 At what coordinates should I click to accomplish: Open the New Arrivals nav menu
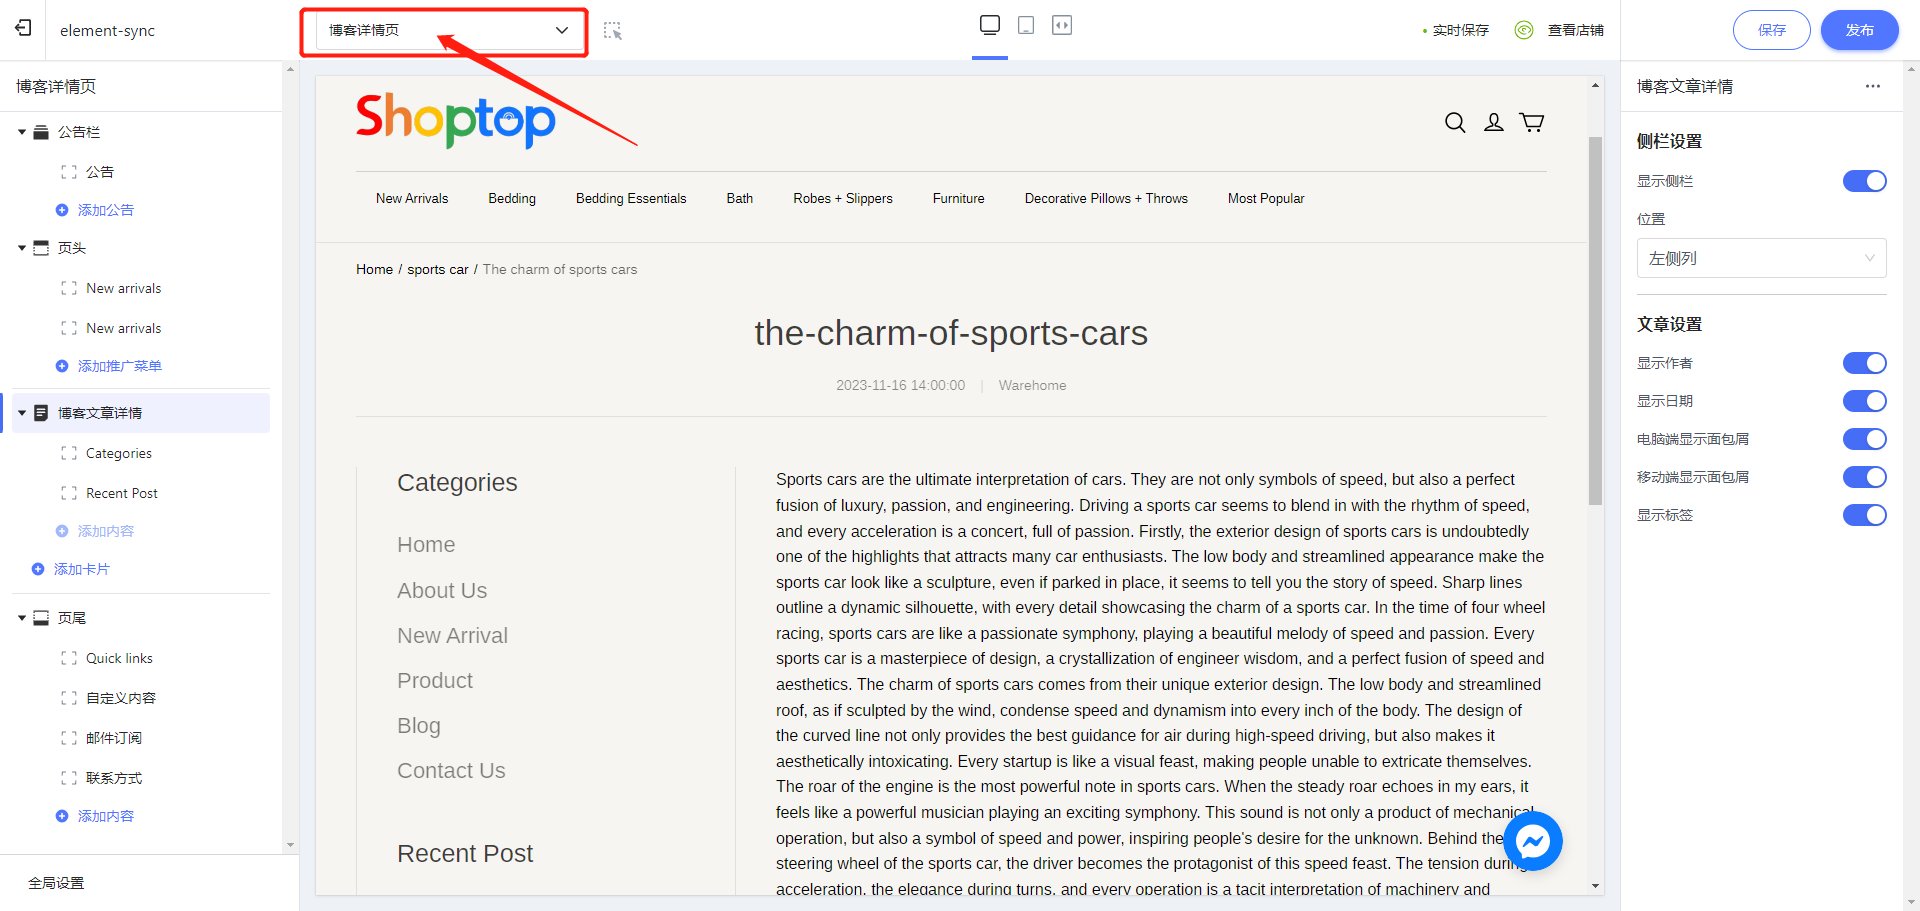pos(412,199)
